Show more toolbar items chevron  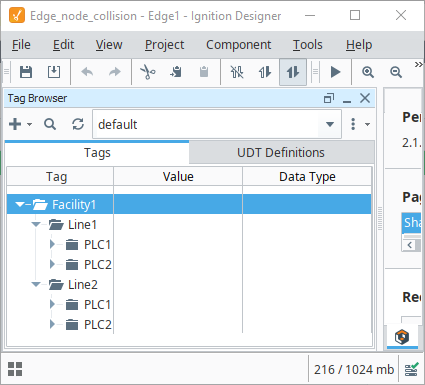pos(419,64)
